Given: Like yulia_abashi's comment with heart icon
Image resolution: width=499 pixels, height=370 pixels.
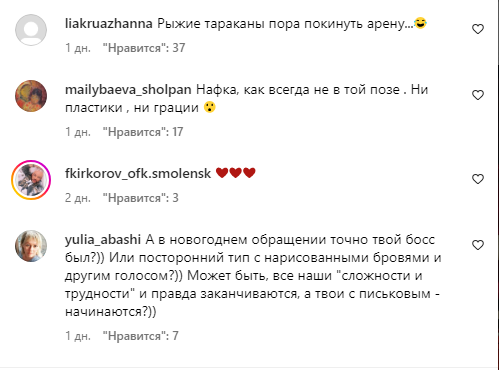Looking at the screenshot, I should (x=478, y=245).
